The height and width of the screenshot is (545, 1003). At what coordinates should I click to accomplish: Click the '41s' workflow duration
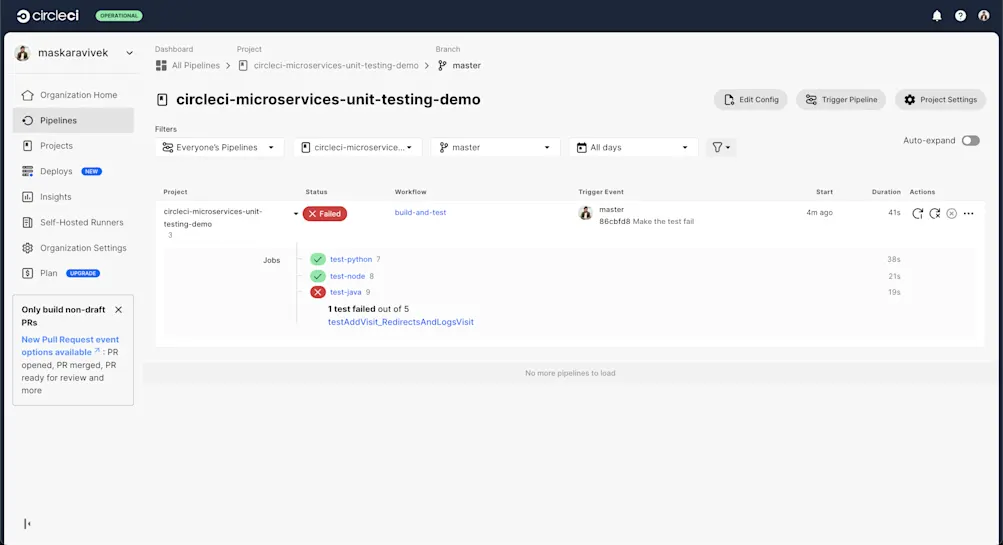[894, 212]
